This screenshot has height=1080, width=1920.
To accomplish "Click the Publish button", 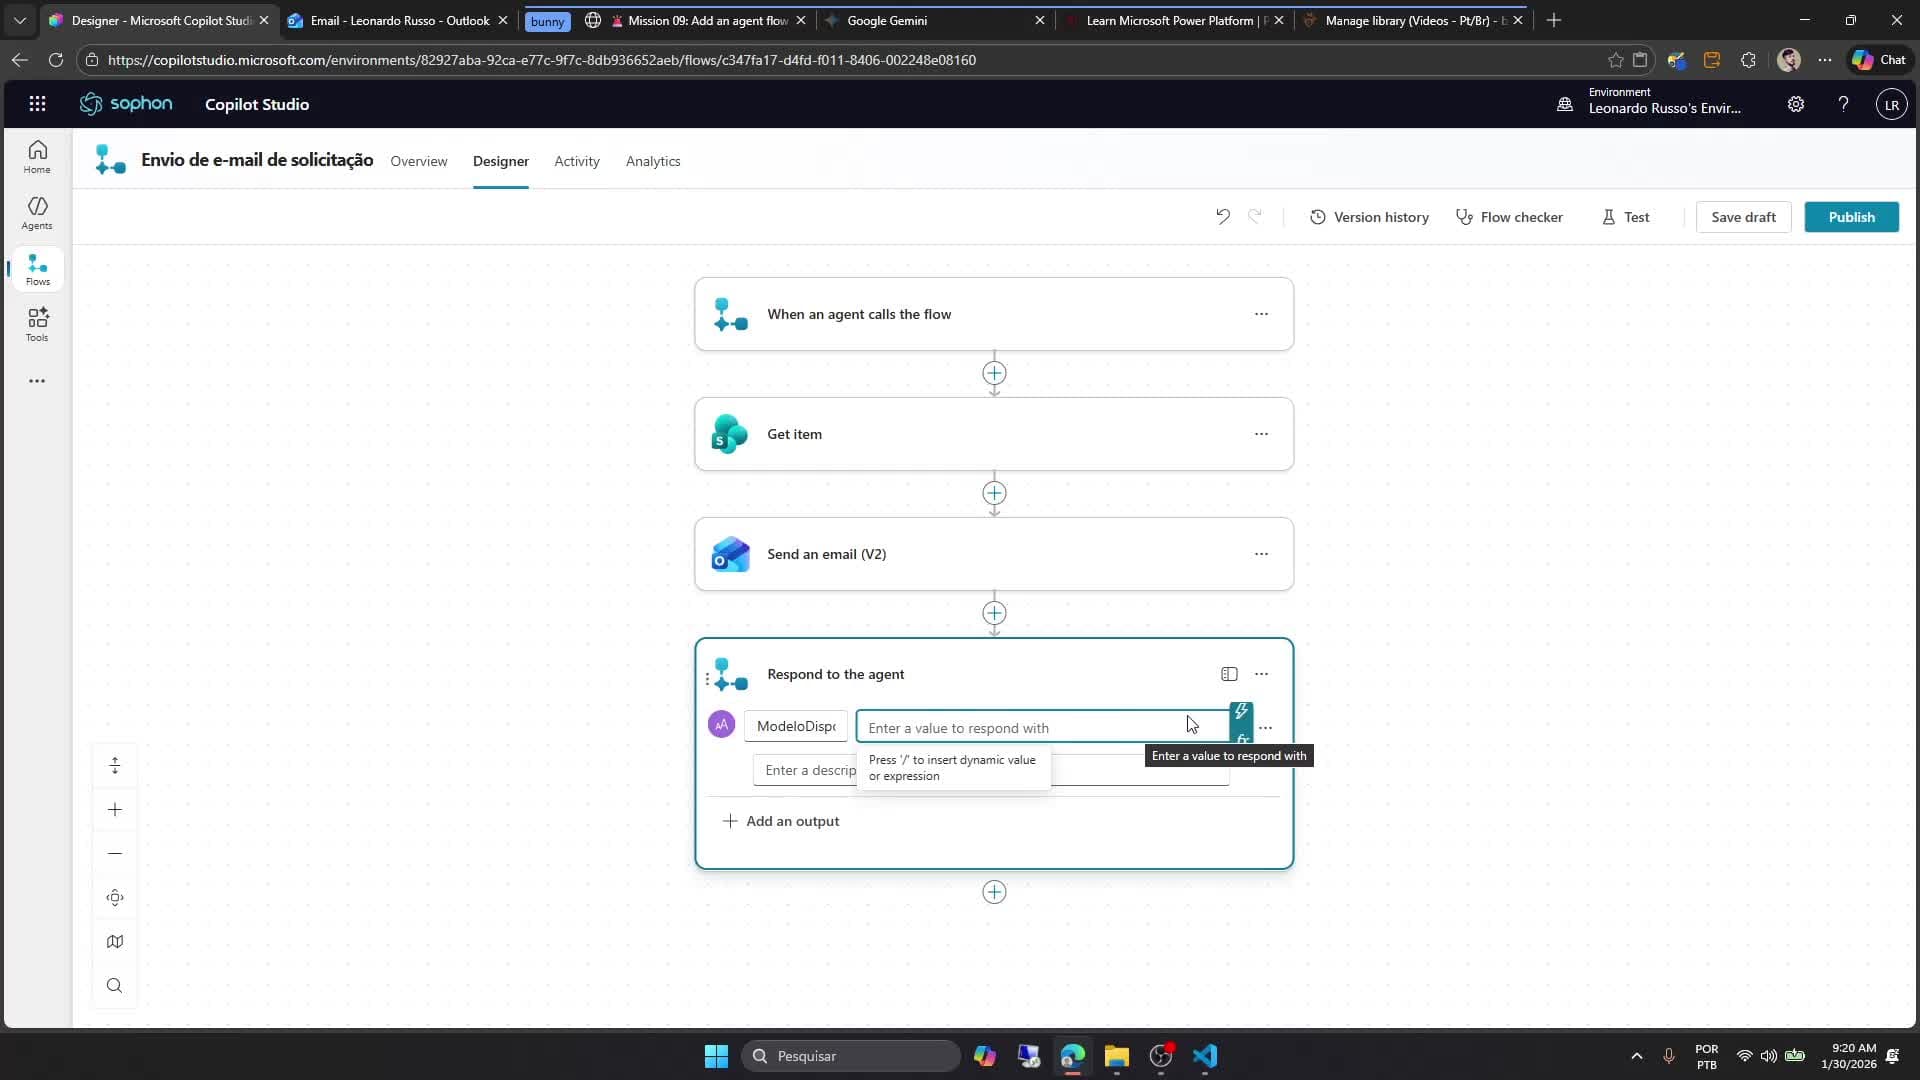I will [1851, 217].
